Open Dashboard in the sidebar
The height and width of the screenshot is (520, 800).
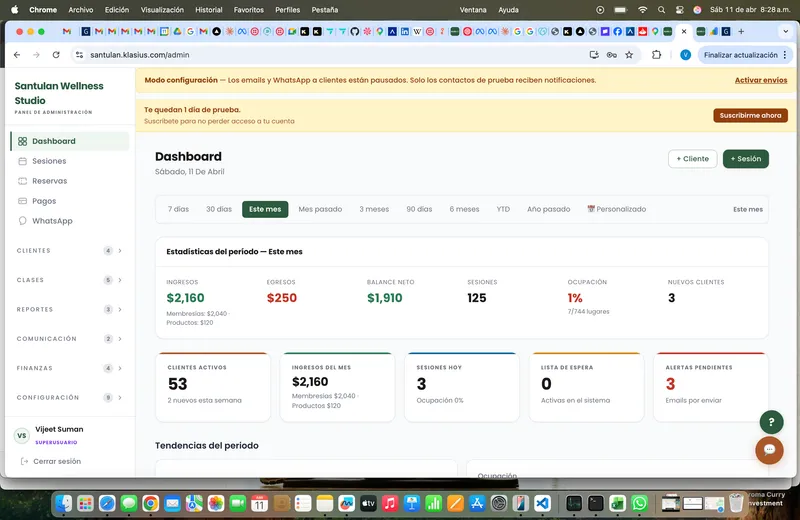70,141
